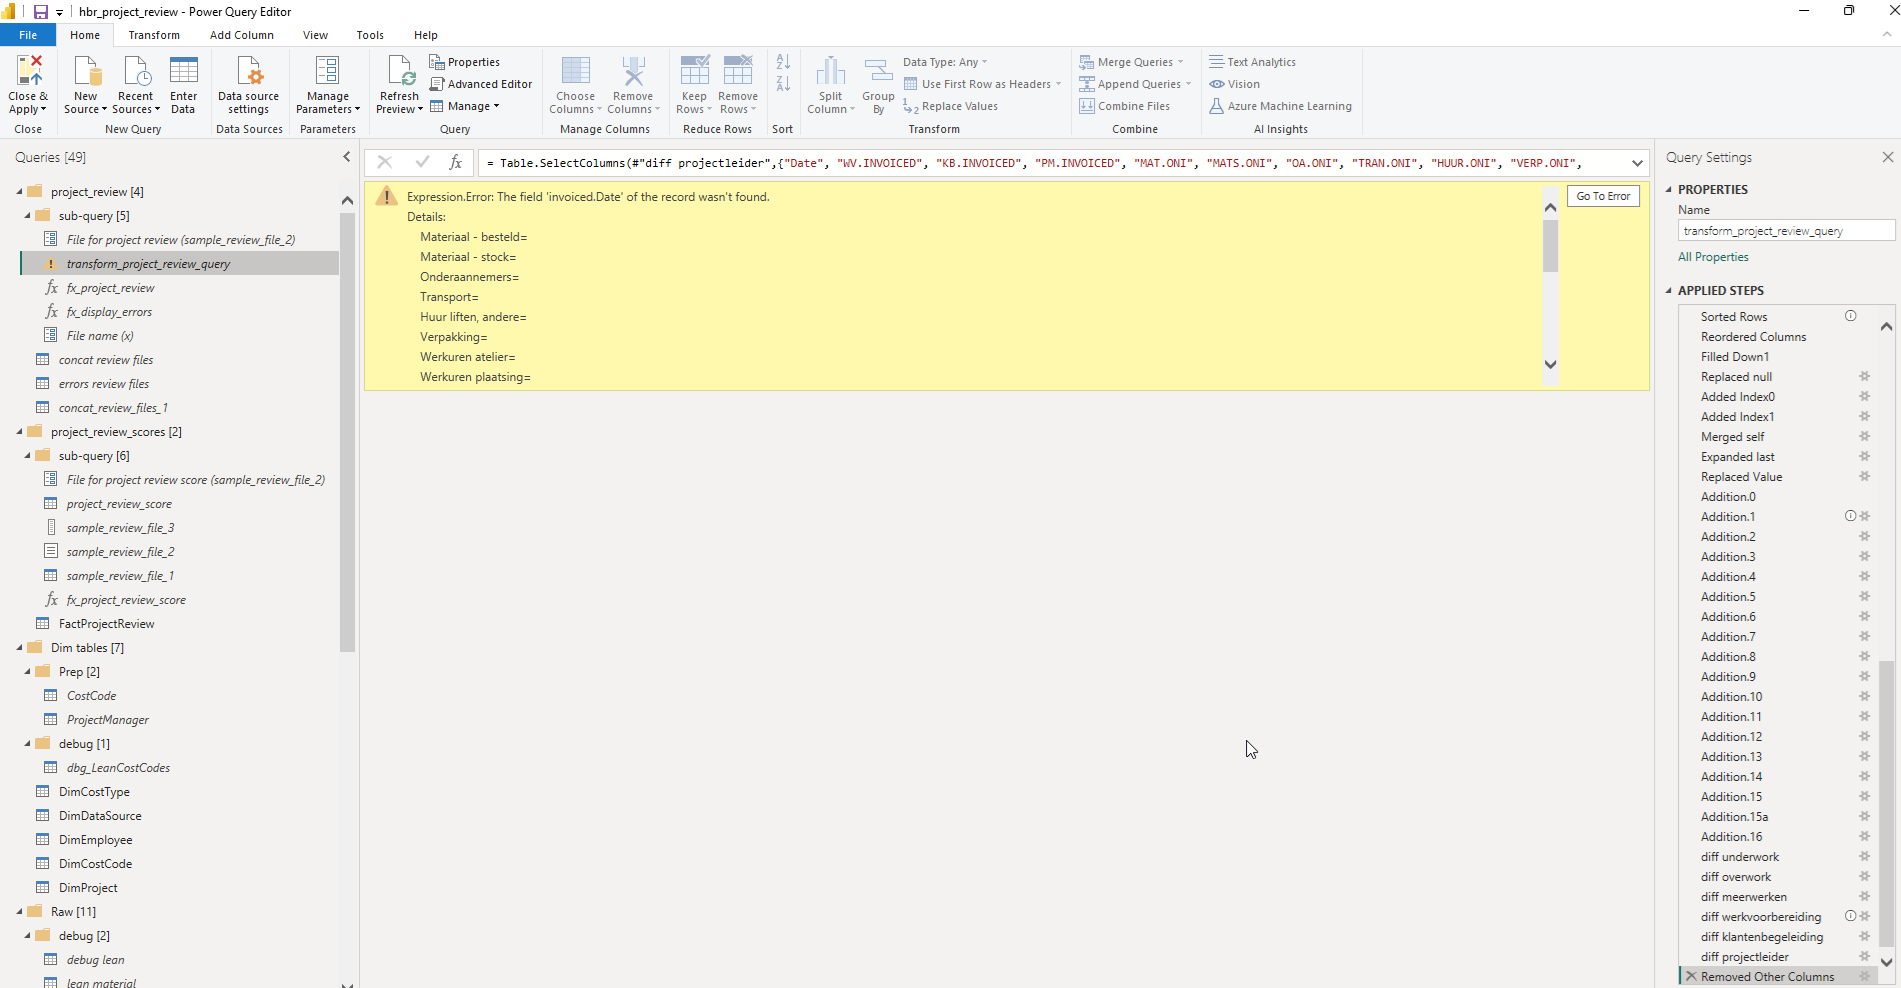Click the fx formula icon
The width and height of the screenshot is (1901, 988).
(x=456, y=162)
